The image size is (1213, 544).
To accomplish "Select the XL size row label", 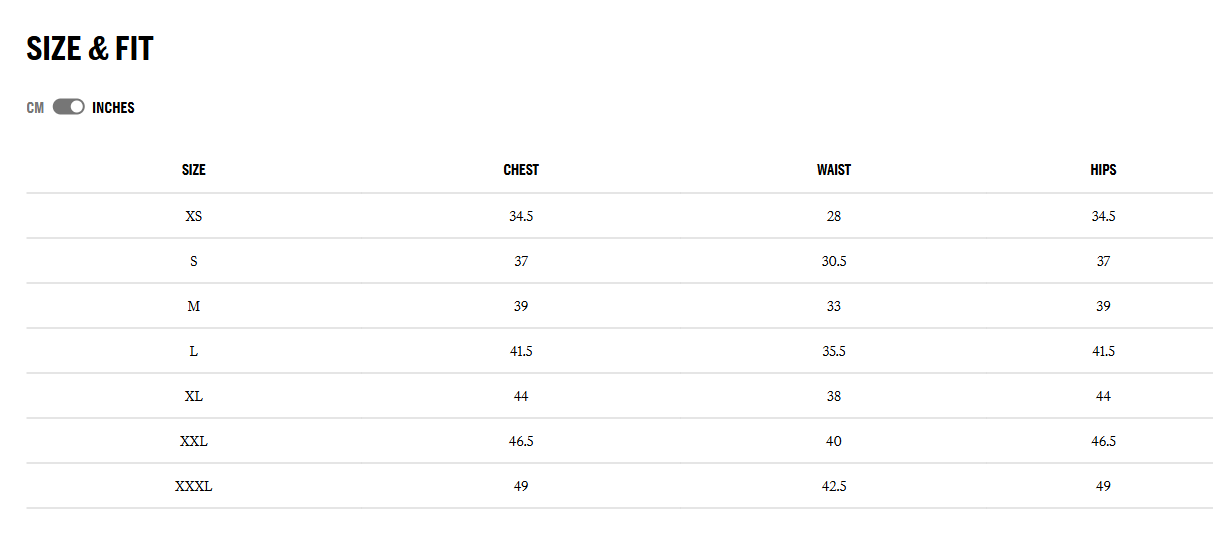I will pos(194,396).
